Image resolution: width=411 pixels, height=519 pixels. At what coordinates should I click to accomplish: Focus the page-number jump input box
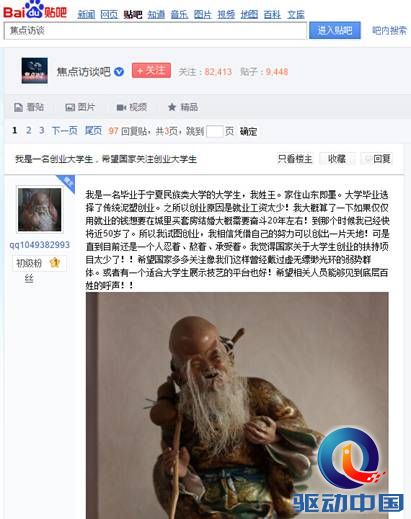(x=214, y=131)
